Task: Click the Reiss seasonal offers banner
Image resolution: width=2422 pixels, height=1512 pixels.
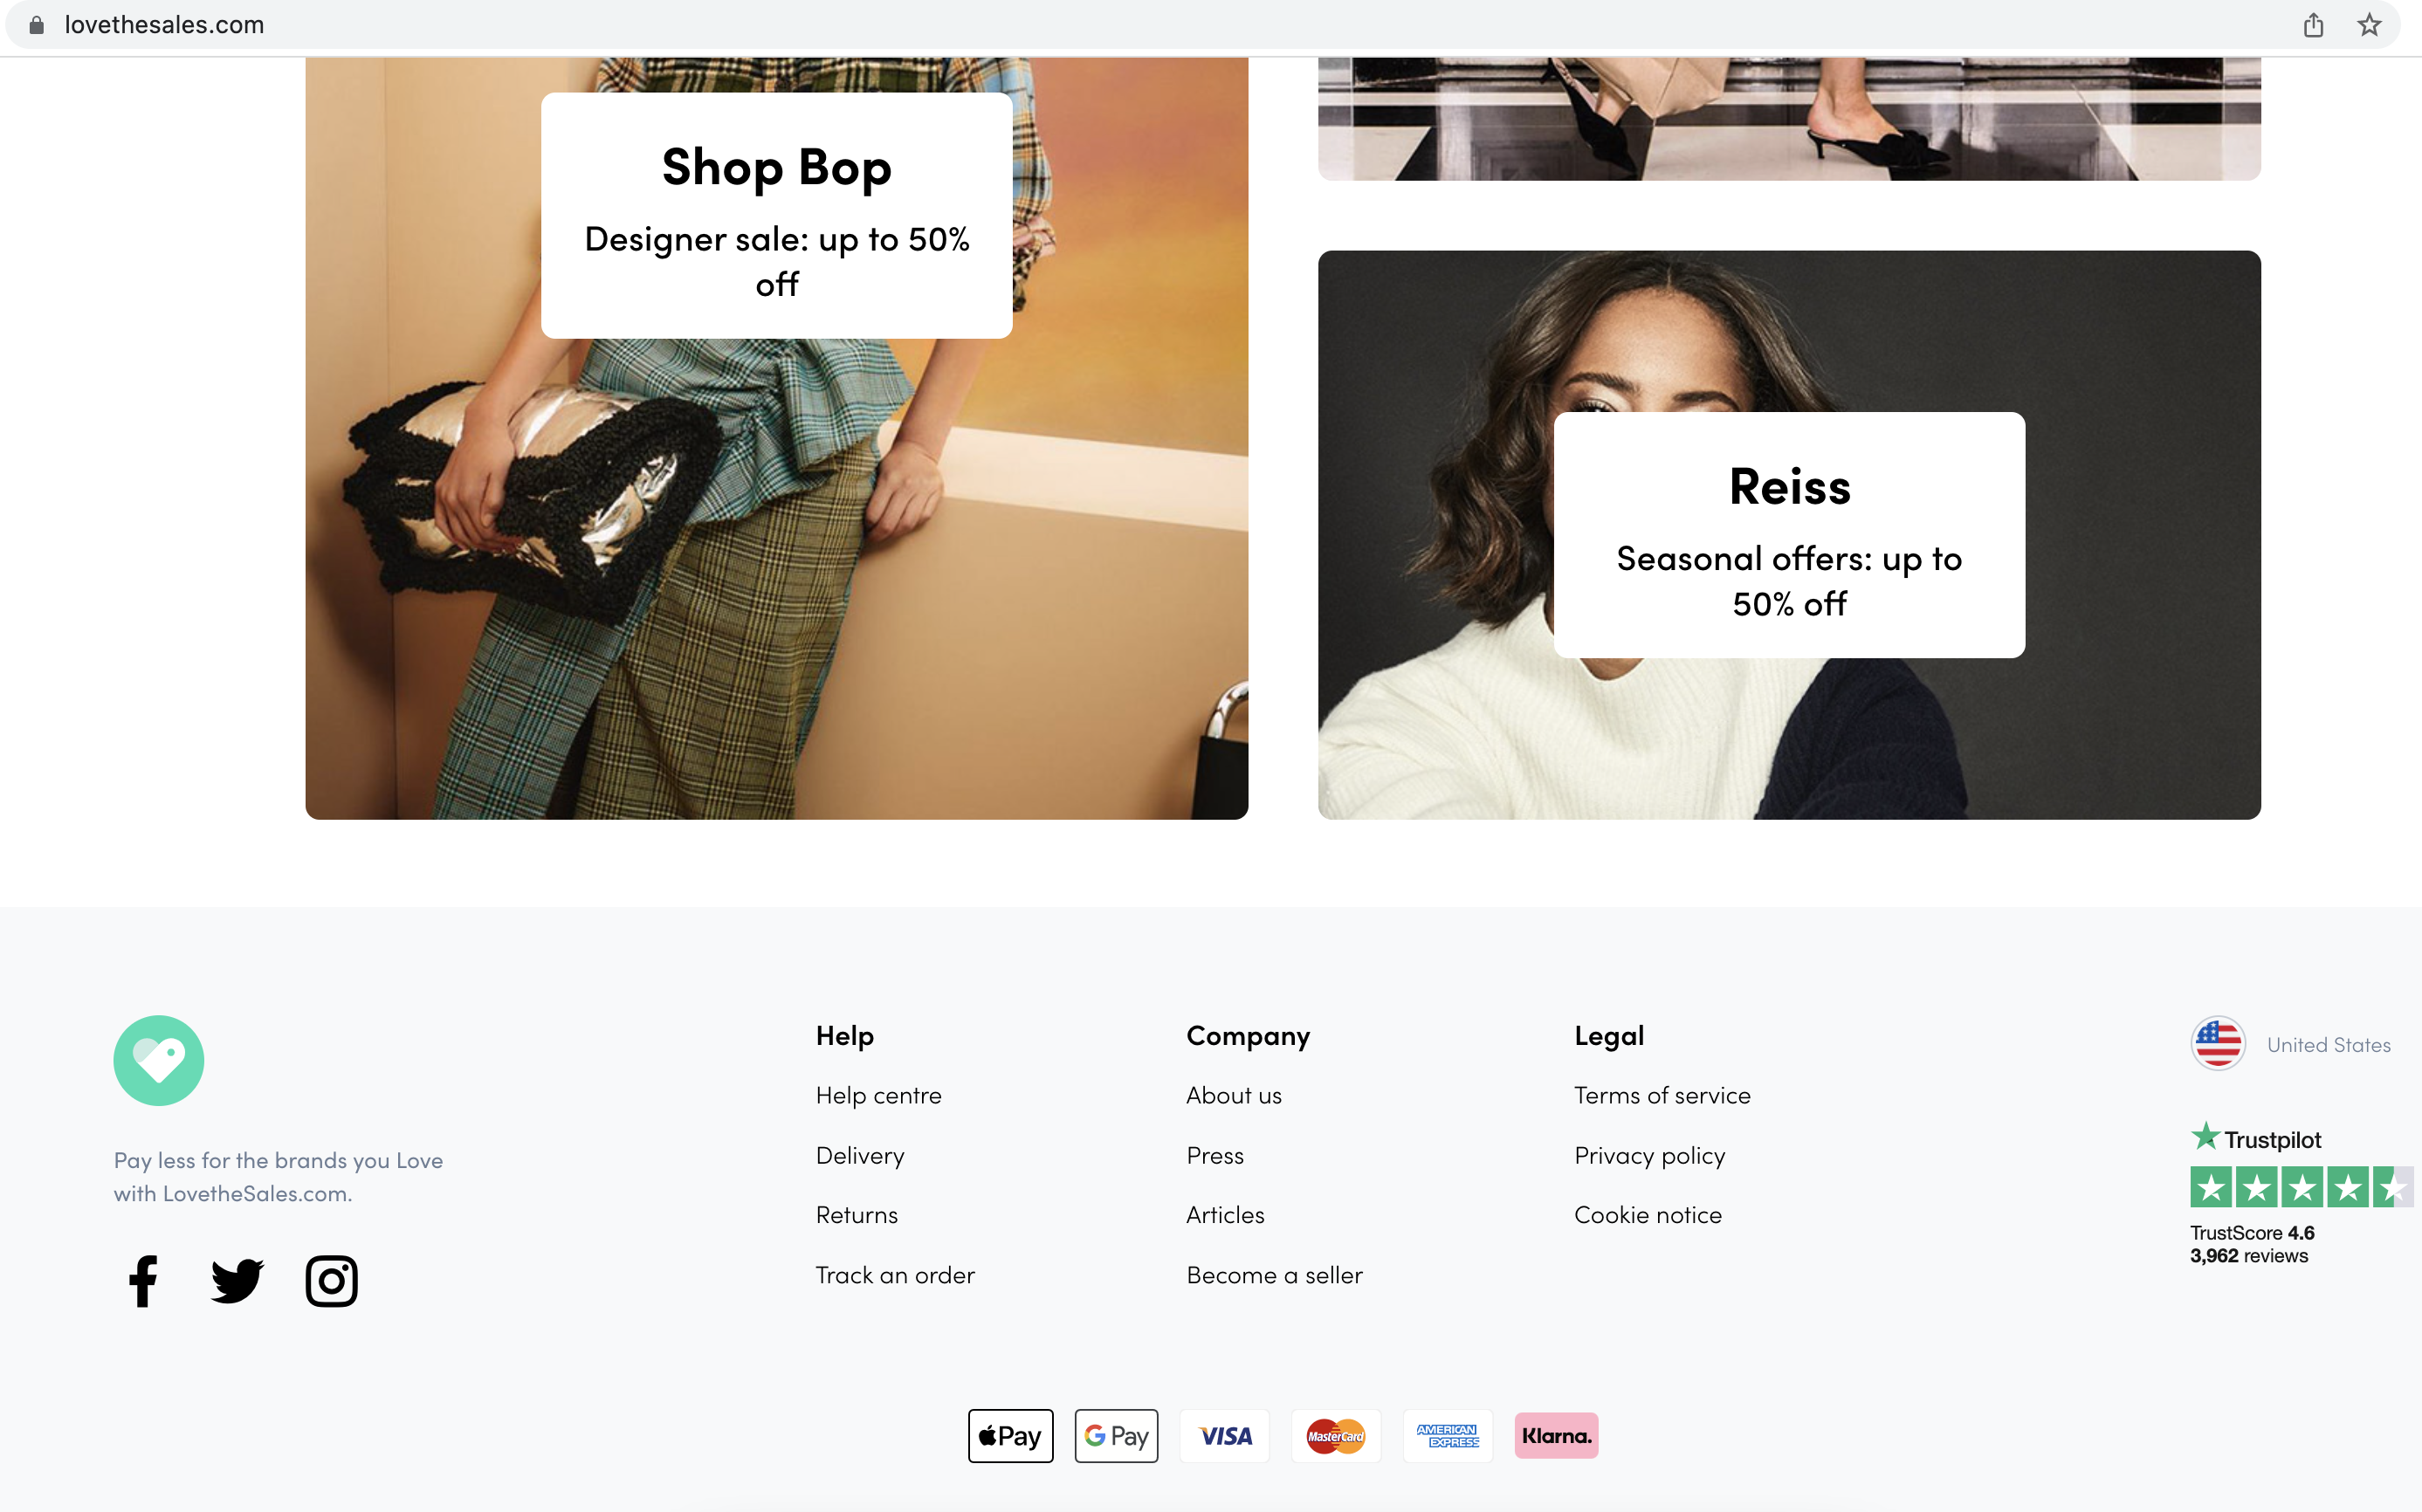Action: pos(1790,535)
